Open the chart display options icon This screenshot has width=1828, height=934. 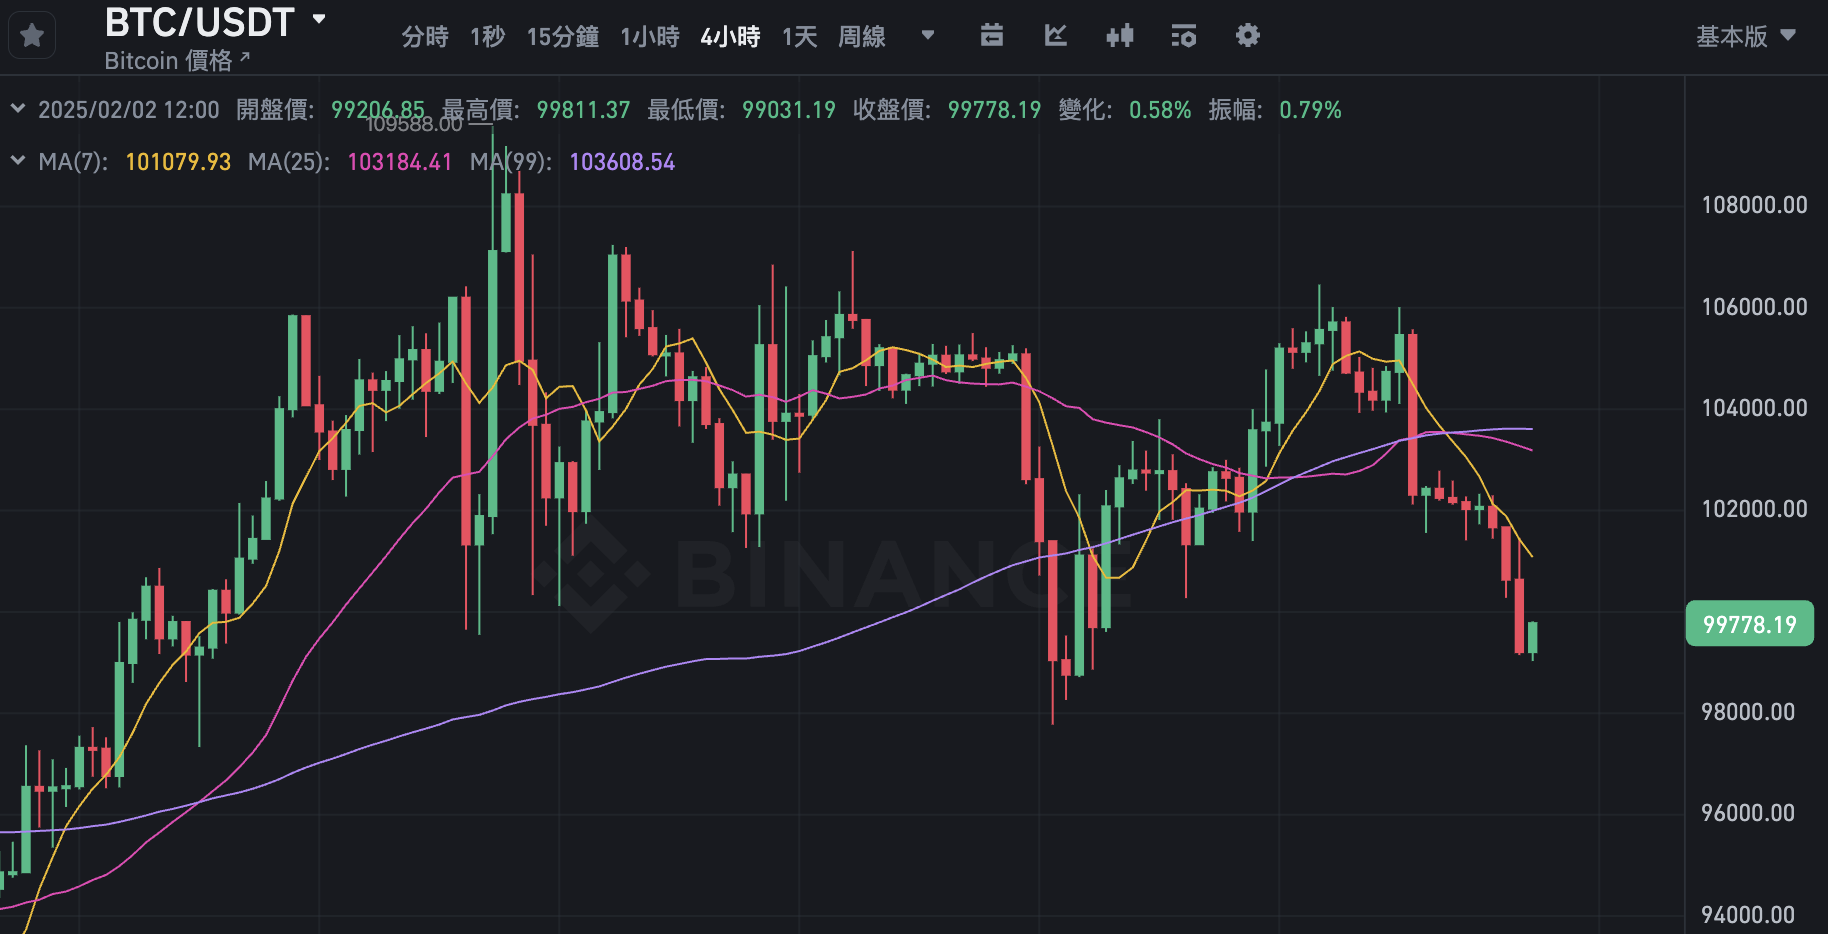coord(1183,36)
